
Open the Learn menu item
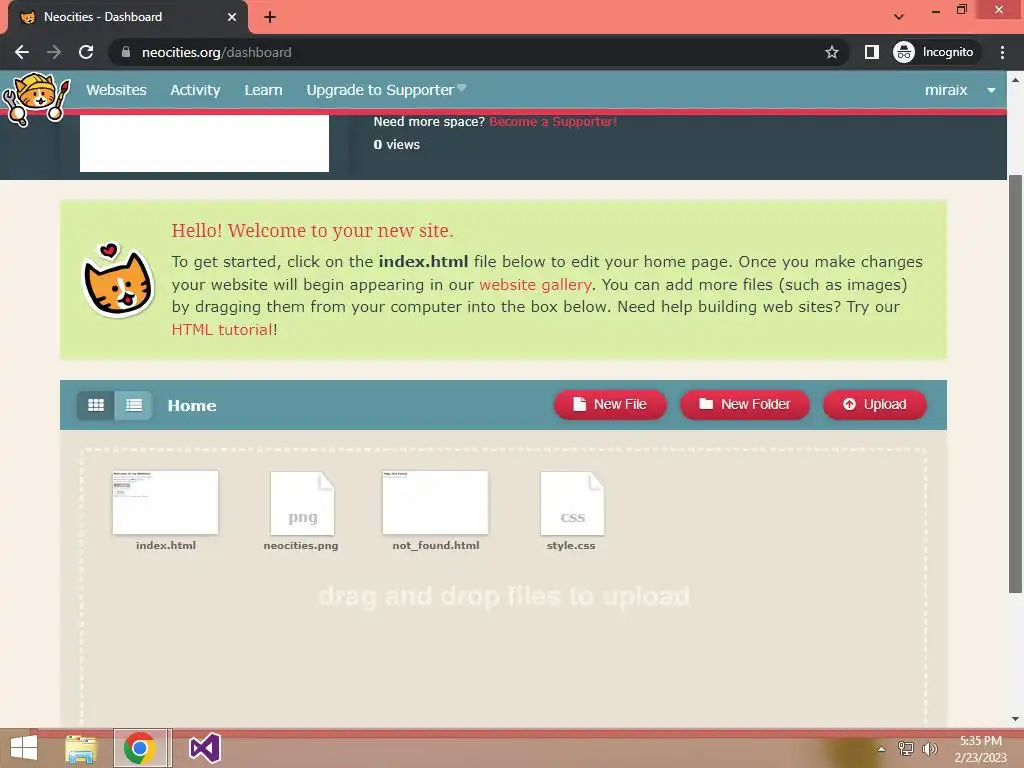click(263, 90)
